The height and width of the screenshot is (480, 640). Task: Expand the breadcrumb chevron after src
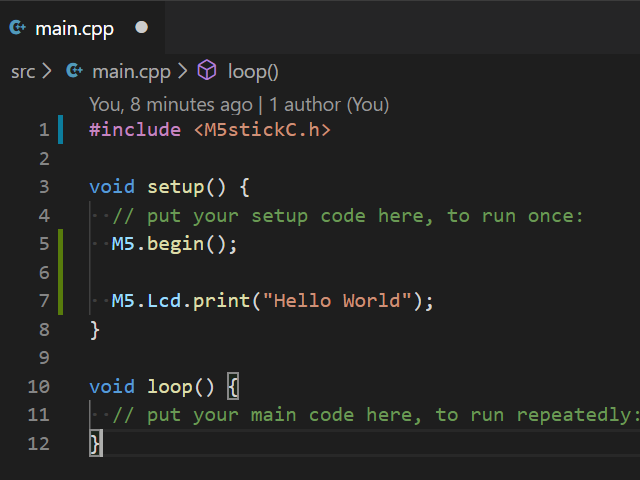48,71
